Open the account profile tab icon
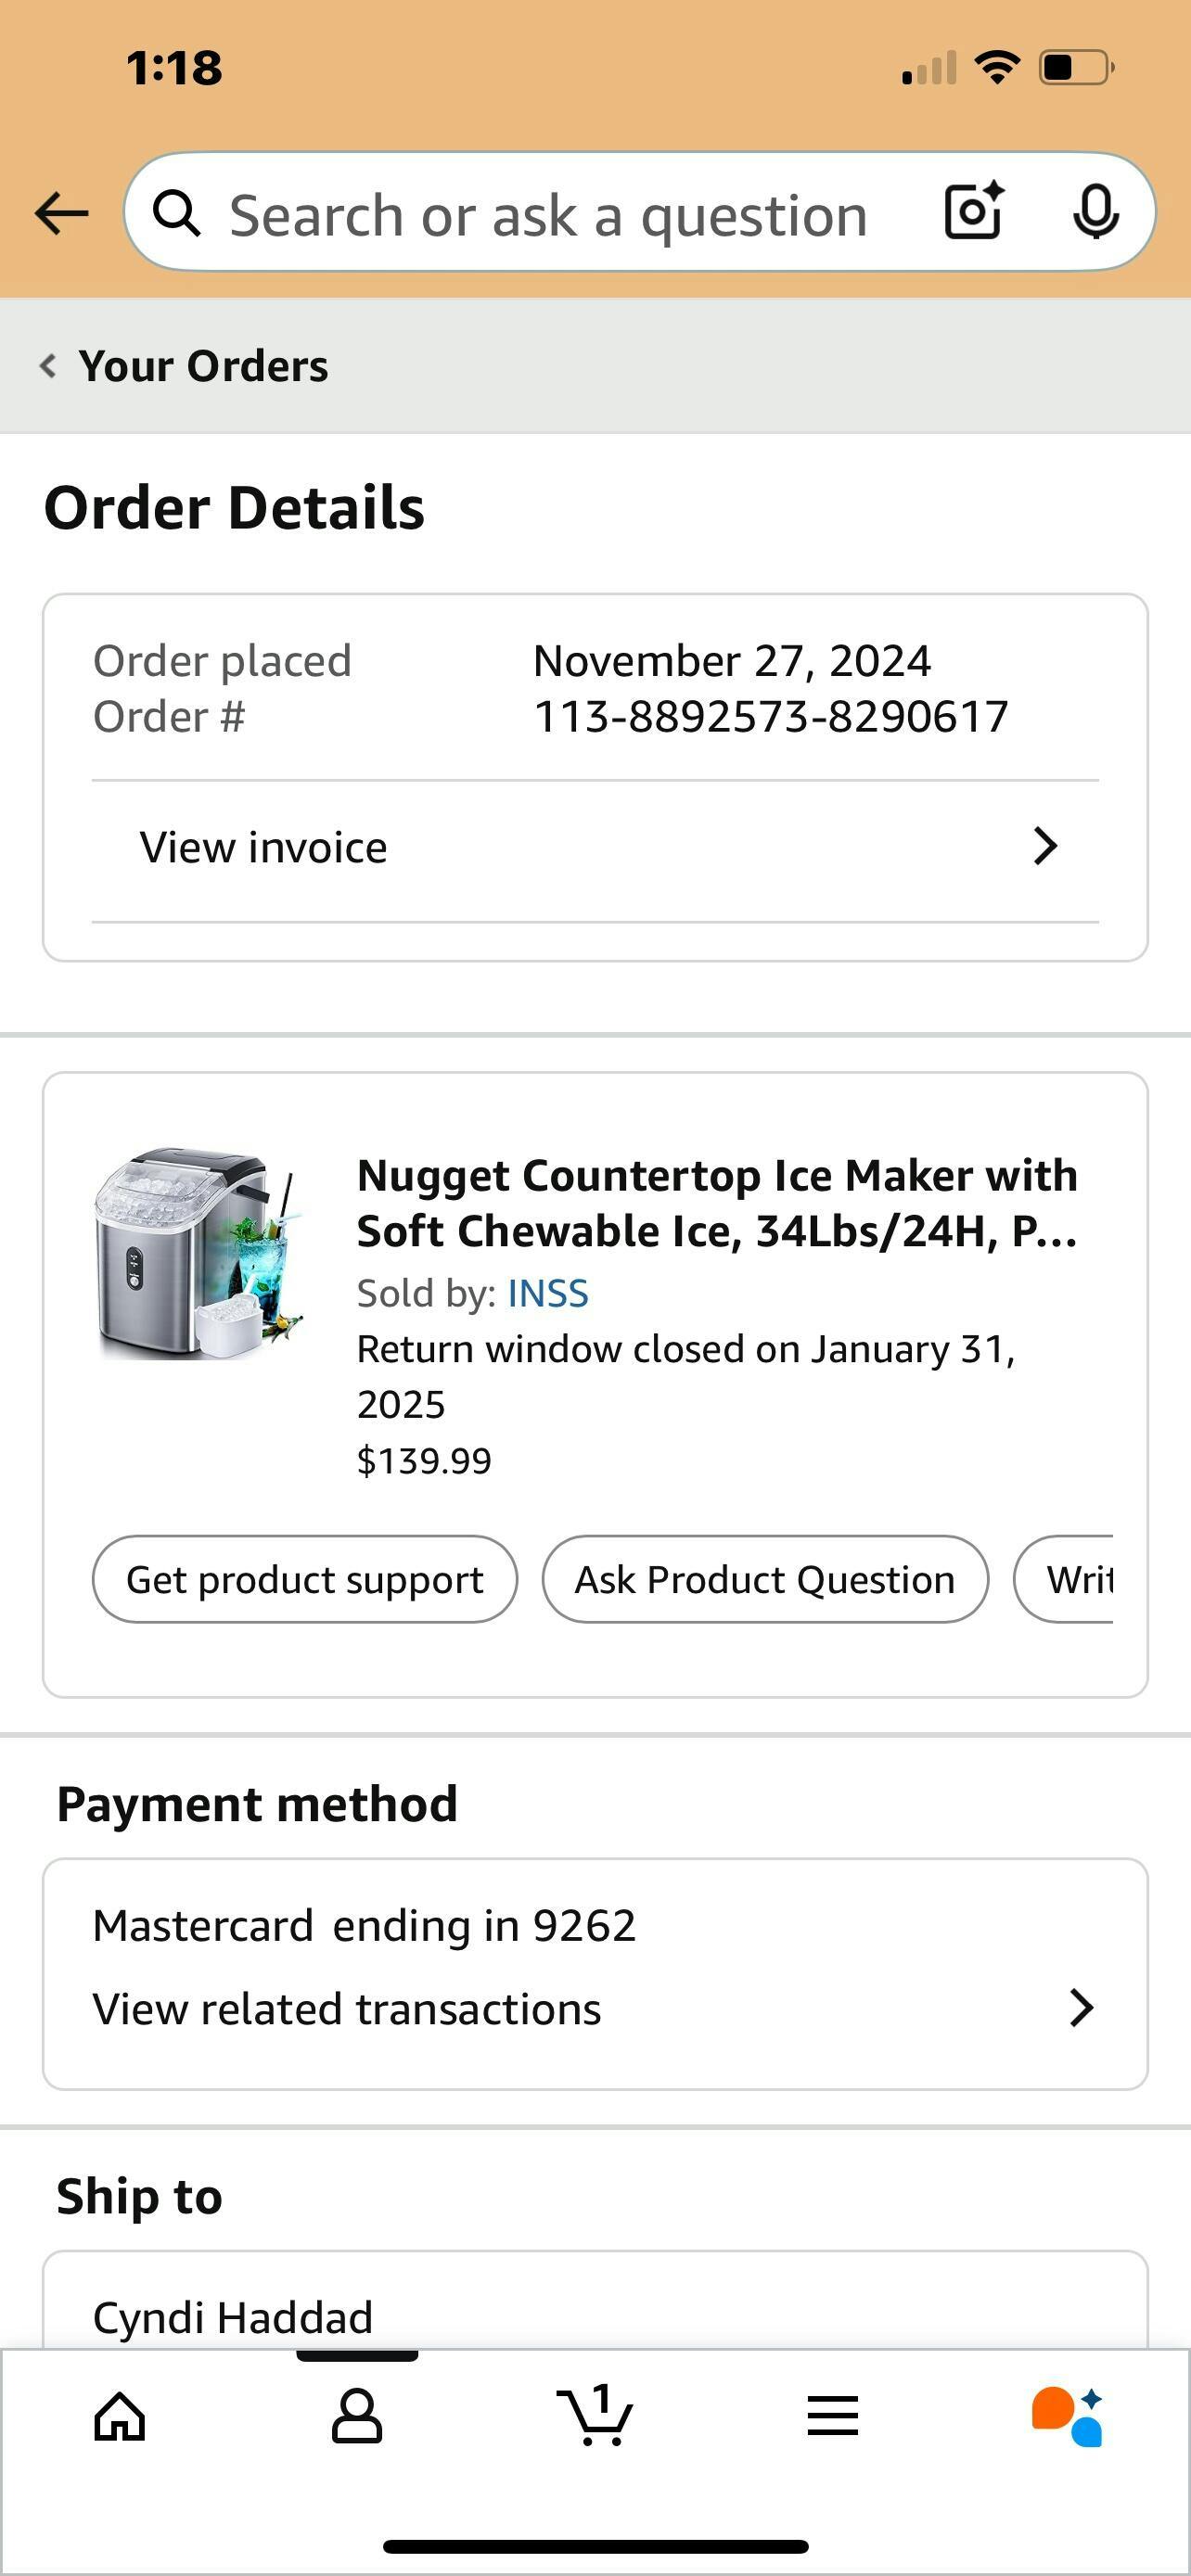The width and height of the screenshot is (1191, 2576). pyautogui.click(x=357, y=2417)
